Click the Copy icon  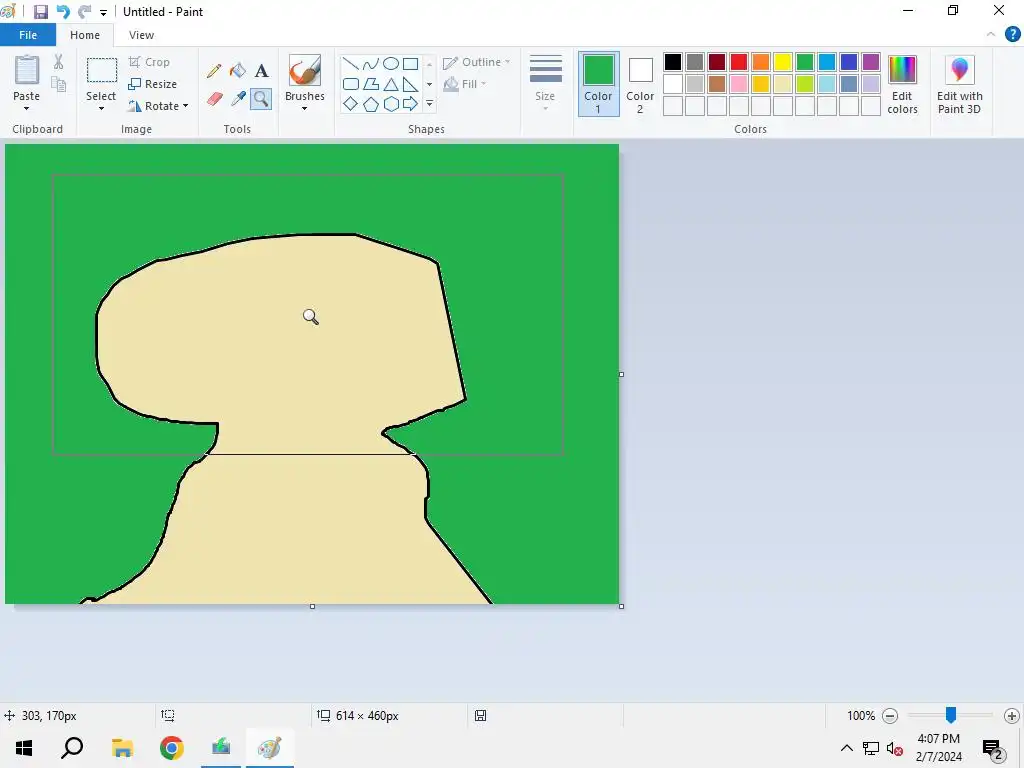pyautogui.click(x=59, y=84)
